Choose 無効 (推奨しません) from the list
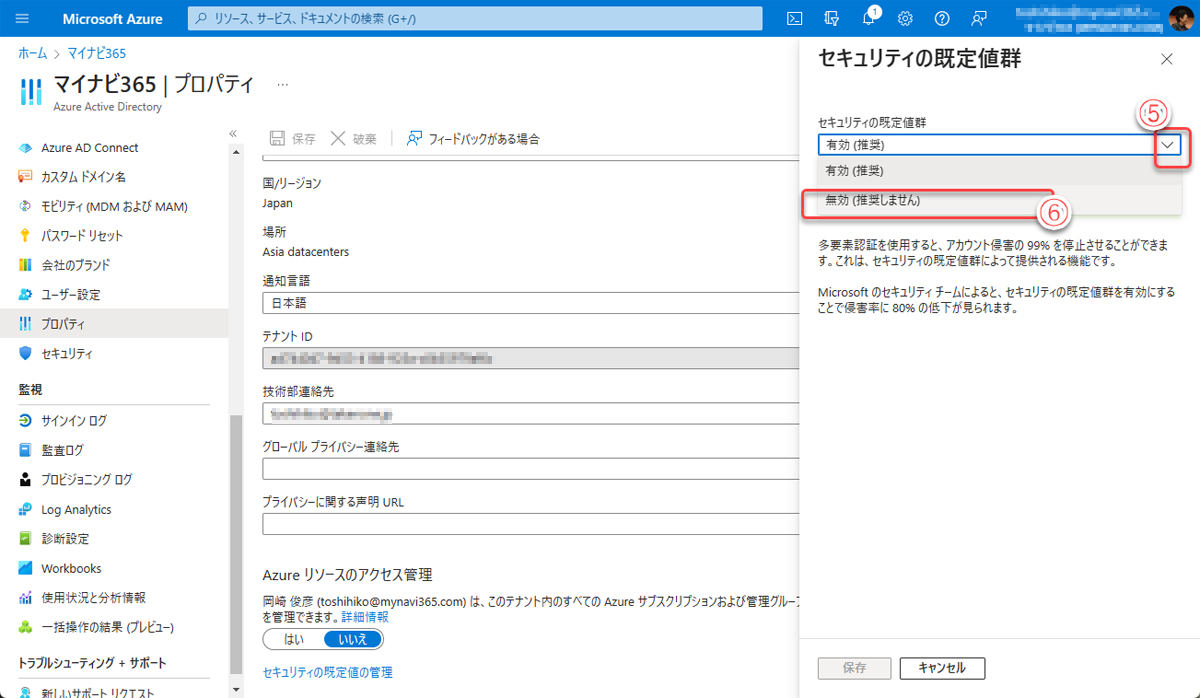The height and width of the screenshot is (698, 1200). click(1000, 200)
